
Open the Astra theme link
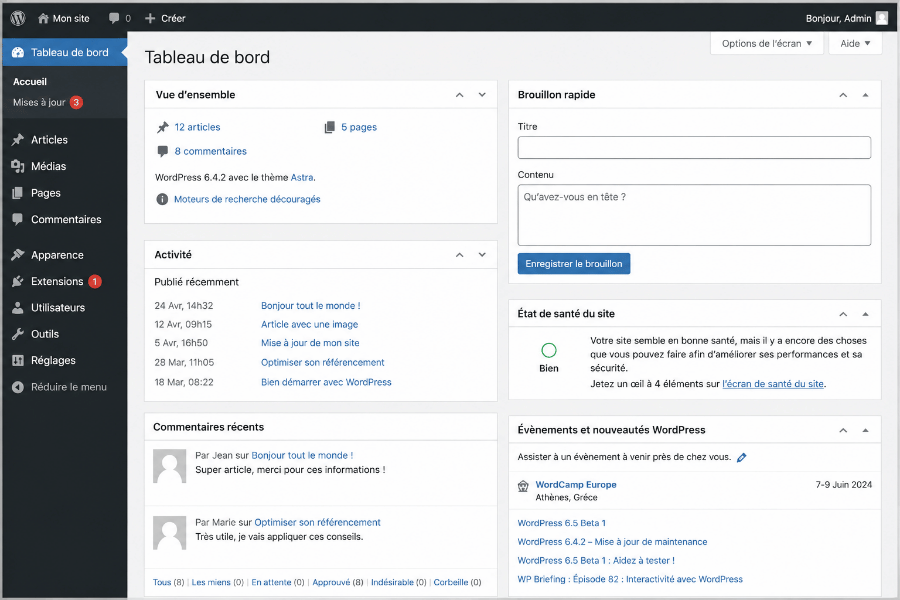[x=302, y=177]
